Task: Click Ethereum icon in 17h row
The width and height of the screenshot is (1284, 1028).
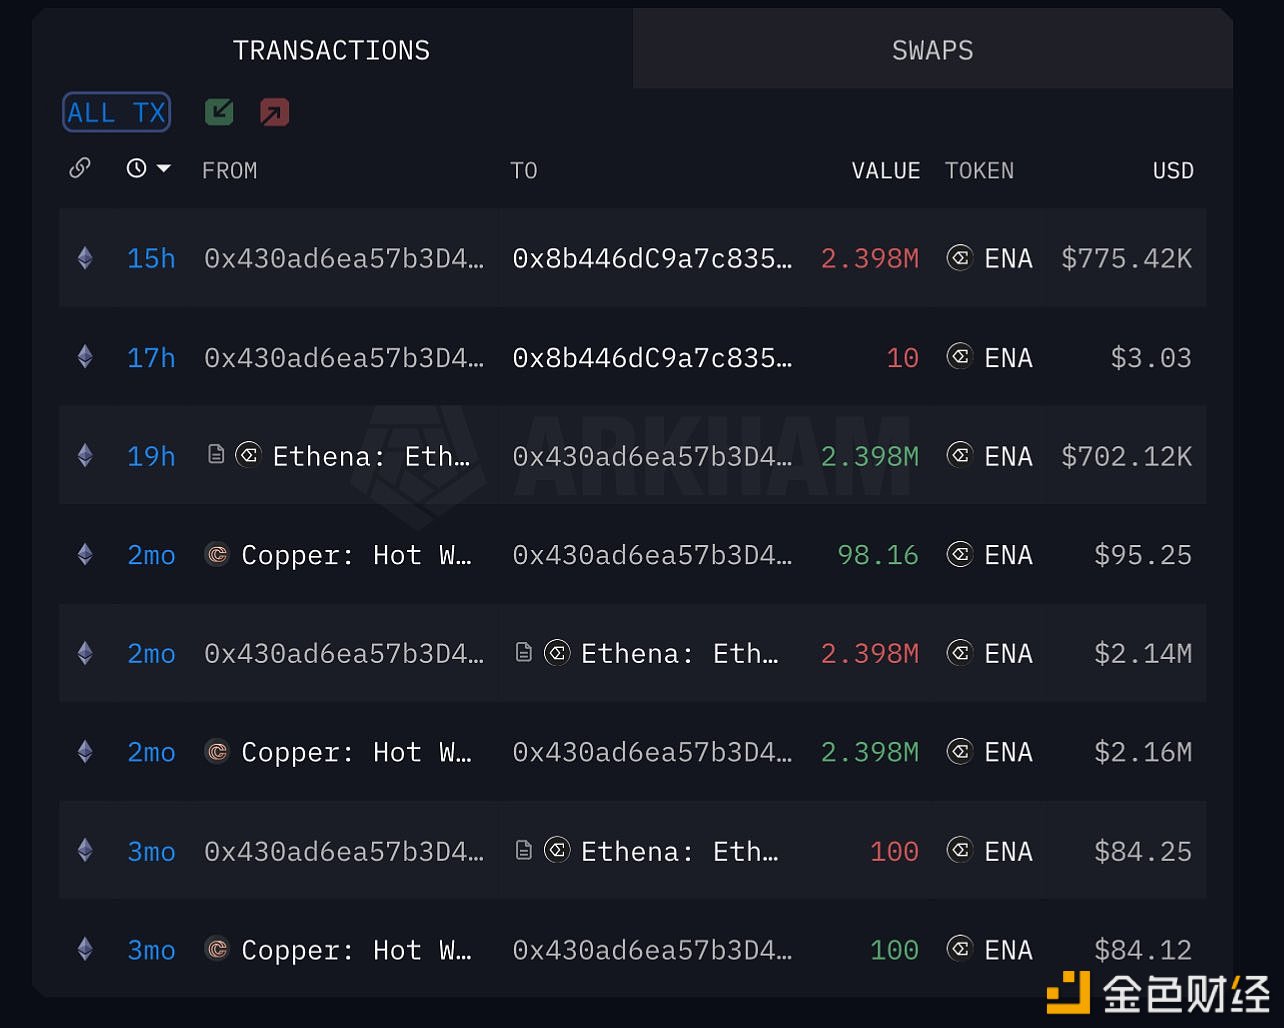Action: 85,357
